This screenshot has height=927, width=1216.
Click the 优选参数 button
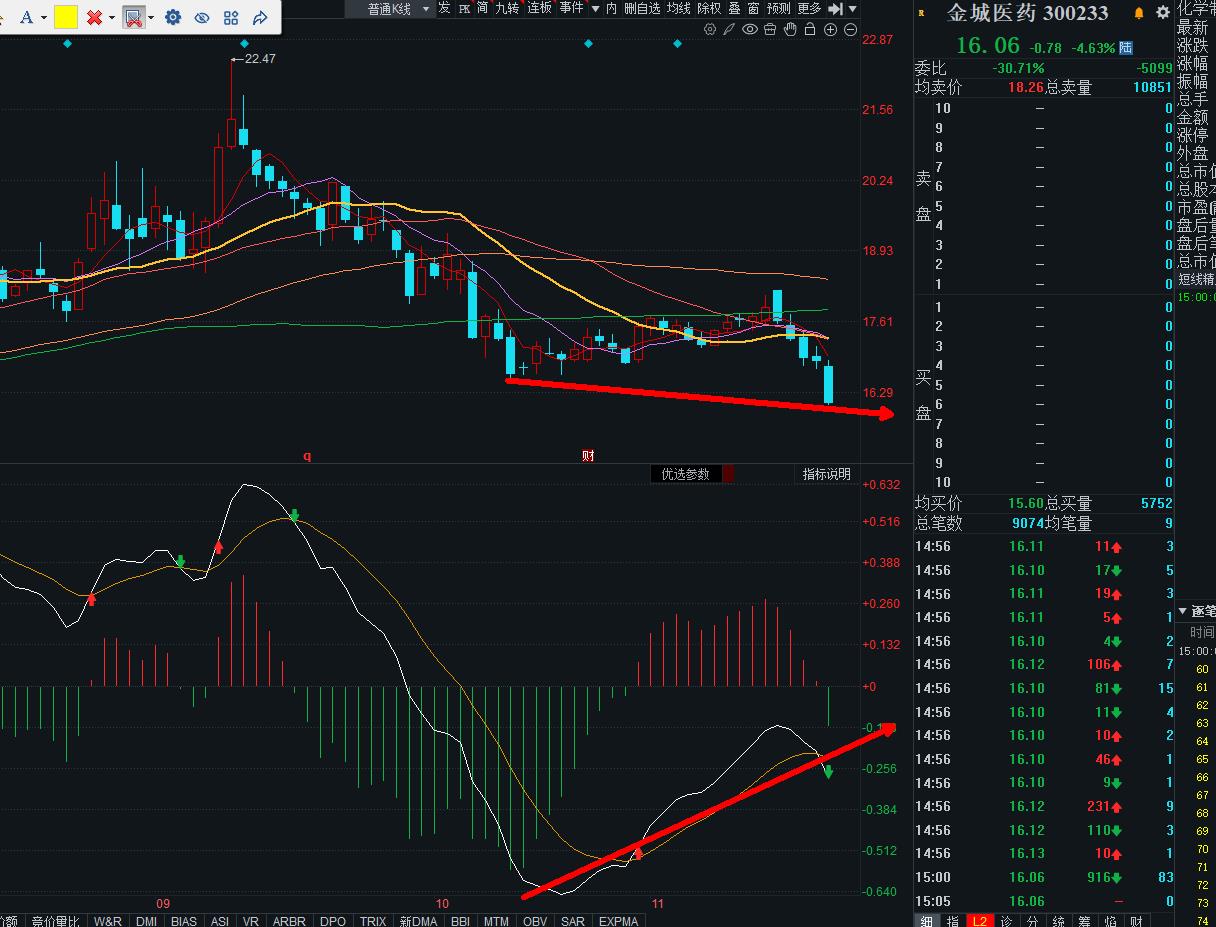point(686,474)
